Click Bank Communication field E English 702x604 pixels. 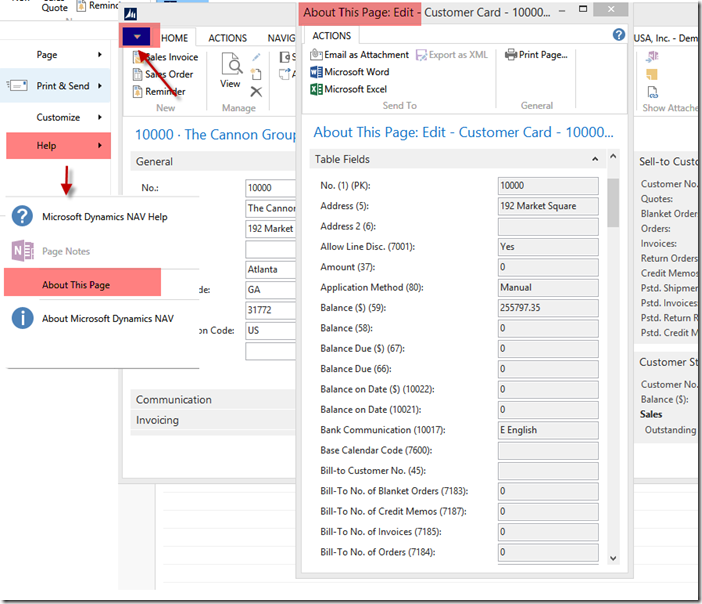click(548, 430)
